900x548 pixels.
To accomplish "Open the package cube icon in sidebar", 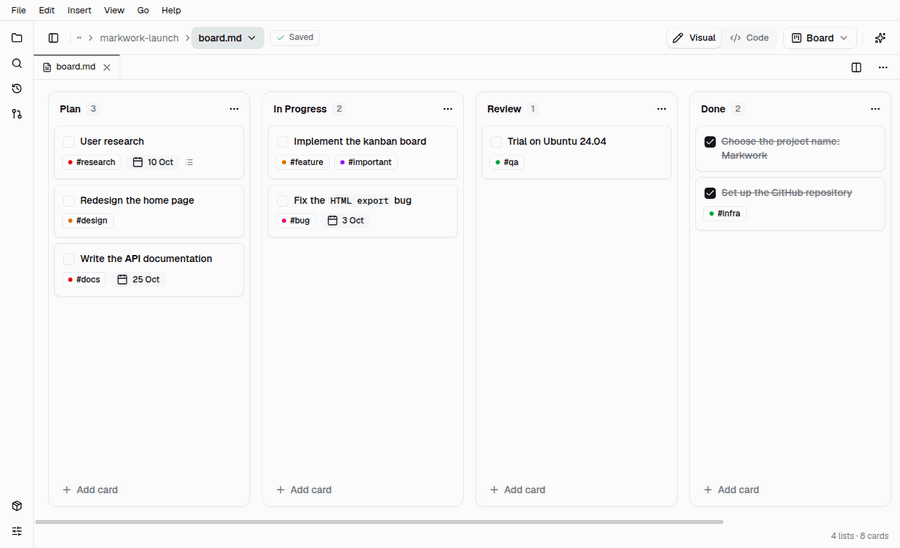I will point(17,506).
